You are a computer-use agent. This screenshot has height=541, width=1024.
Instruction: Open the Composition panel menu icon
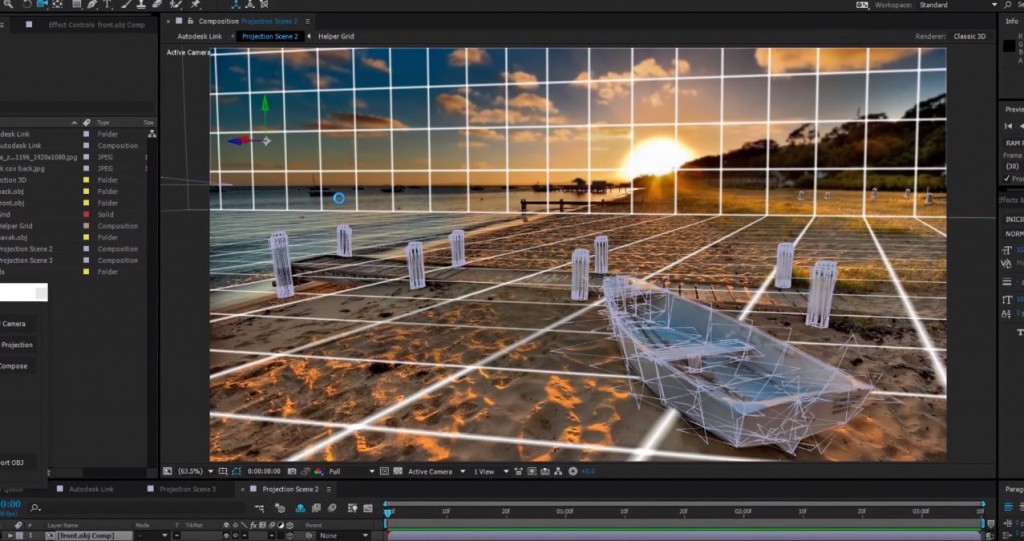point(308,21)
